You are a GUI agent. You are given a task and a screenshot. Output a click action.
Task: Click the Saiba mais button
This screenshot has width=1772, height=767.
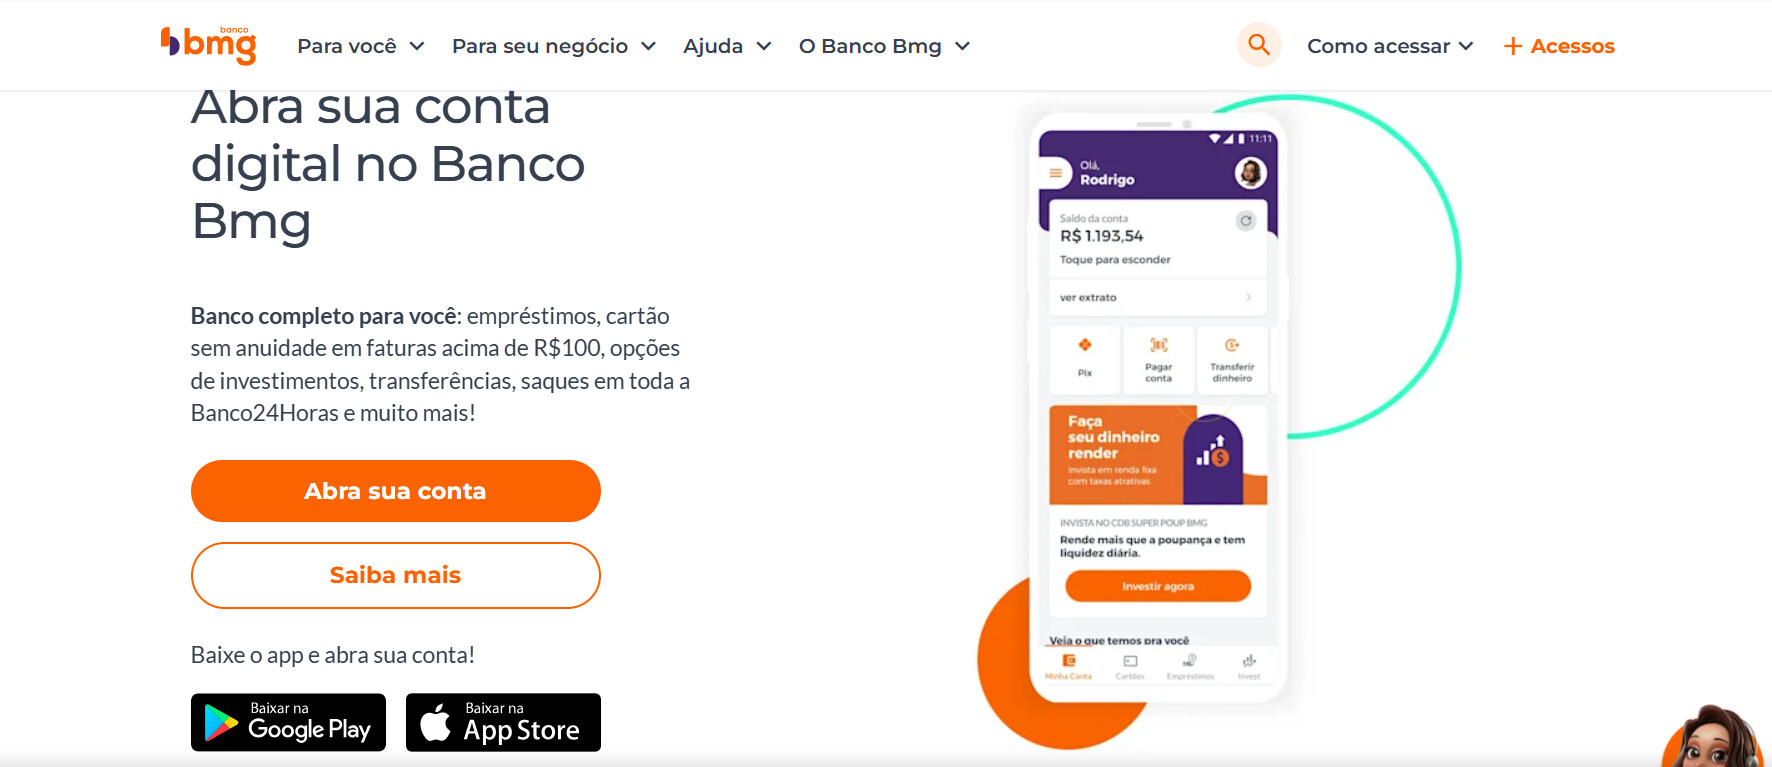click(395, 575)
